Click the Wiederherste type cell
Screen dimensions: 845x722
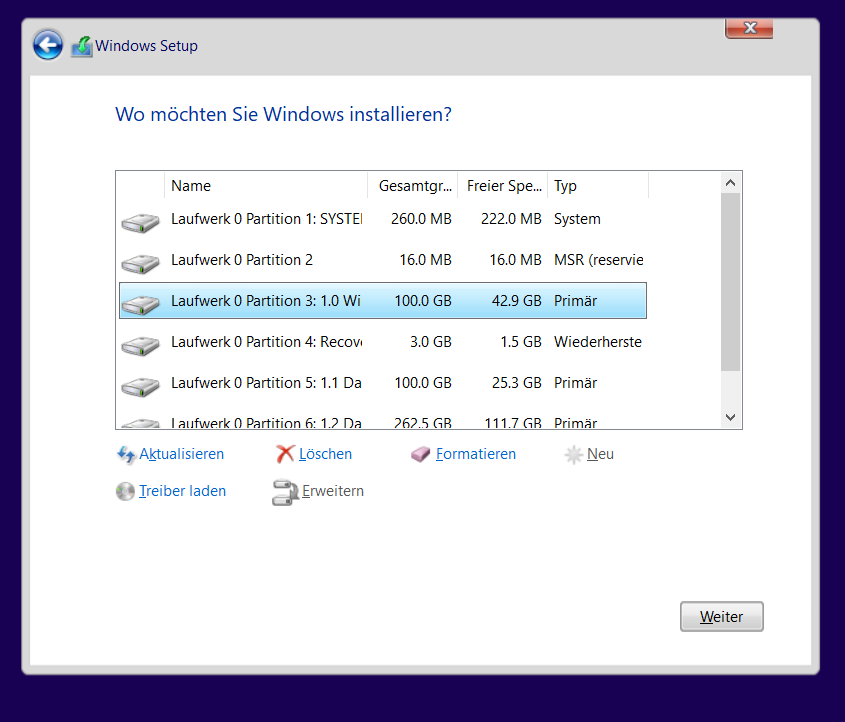click(x=598, y=342)
